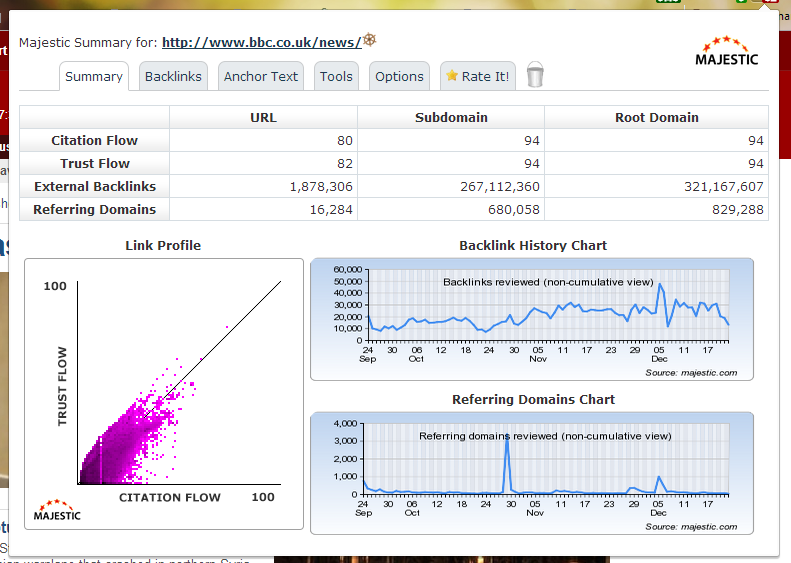The width and height of the screenshot is (791, 563).
Task: Open the bbc.co.uk/news URL link
Action: pyautogui.click(x=261, y=42)
